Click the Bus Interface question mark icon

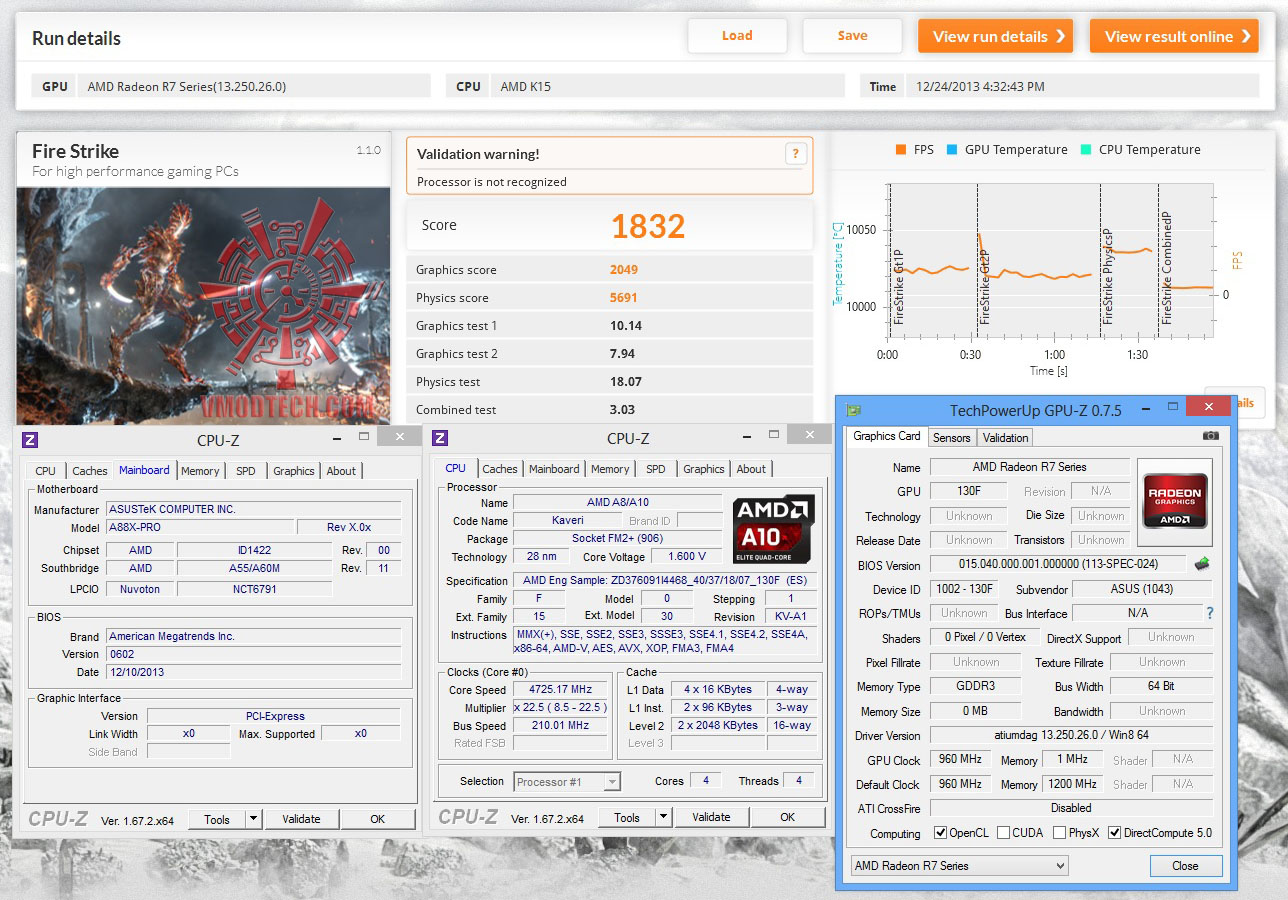1209,613
